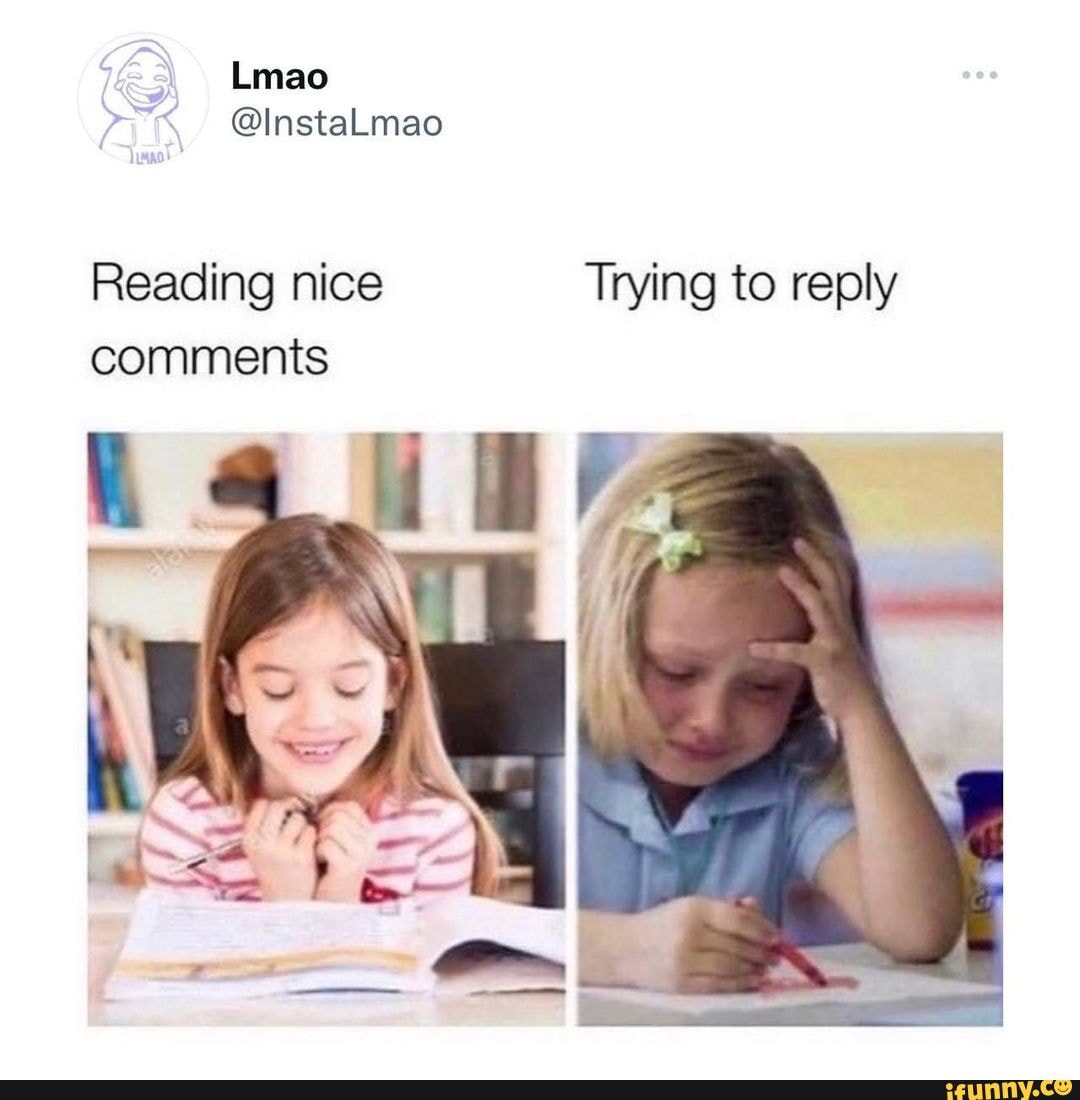
Task: Open the @InstaLmao handle link
Action: (336, 123)
